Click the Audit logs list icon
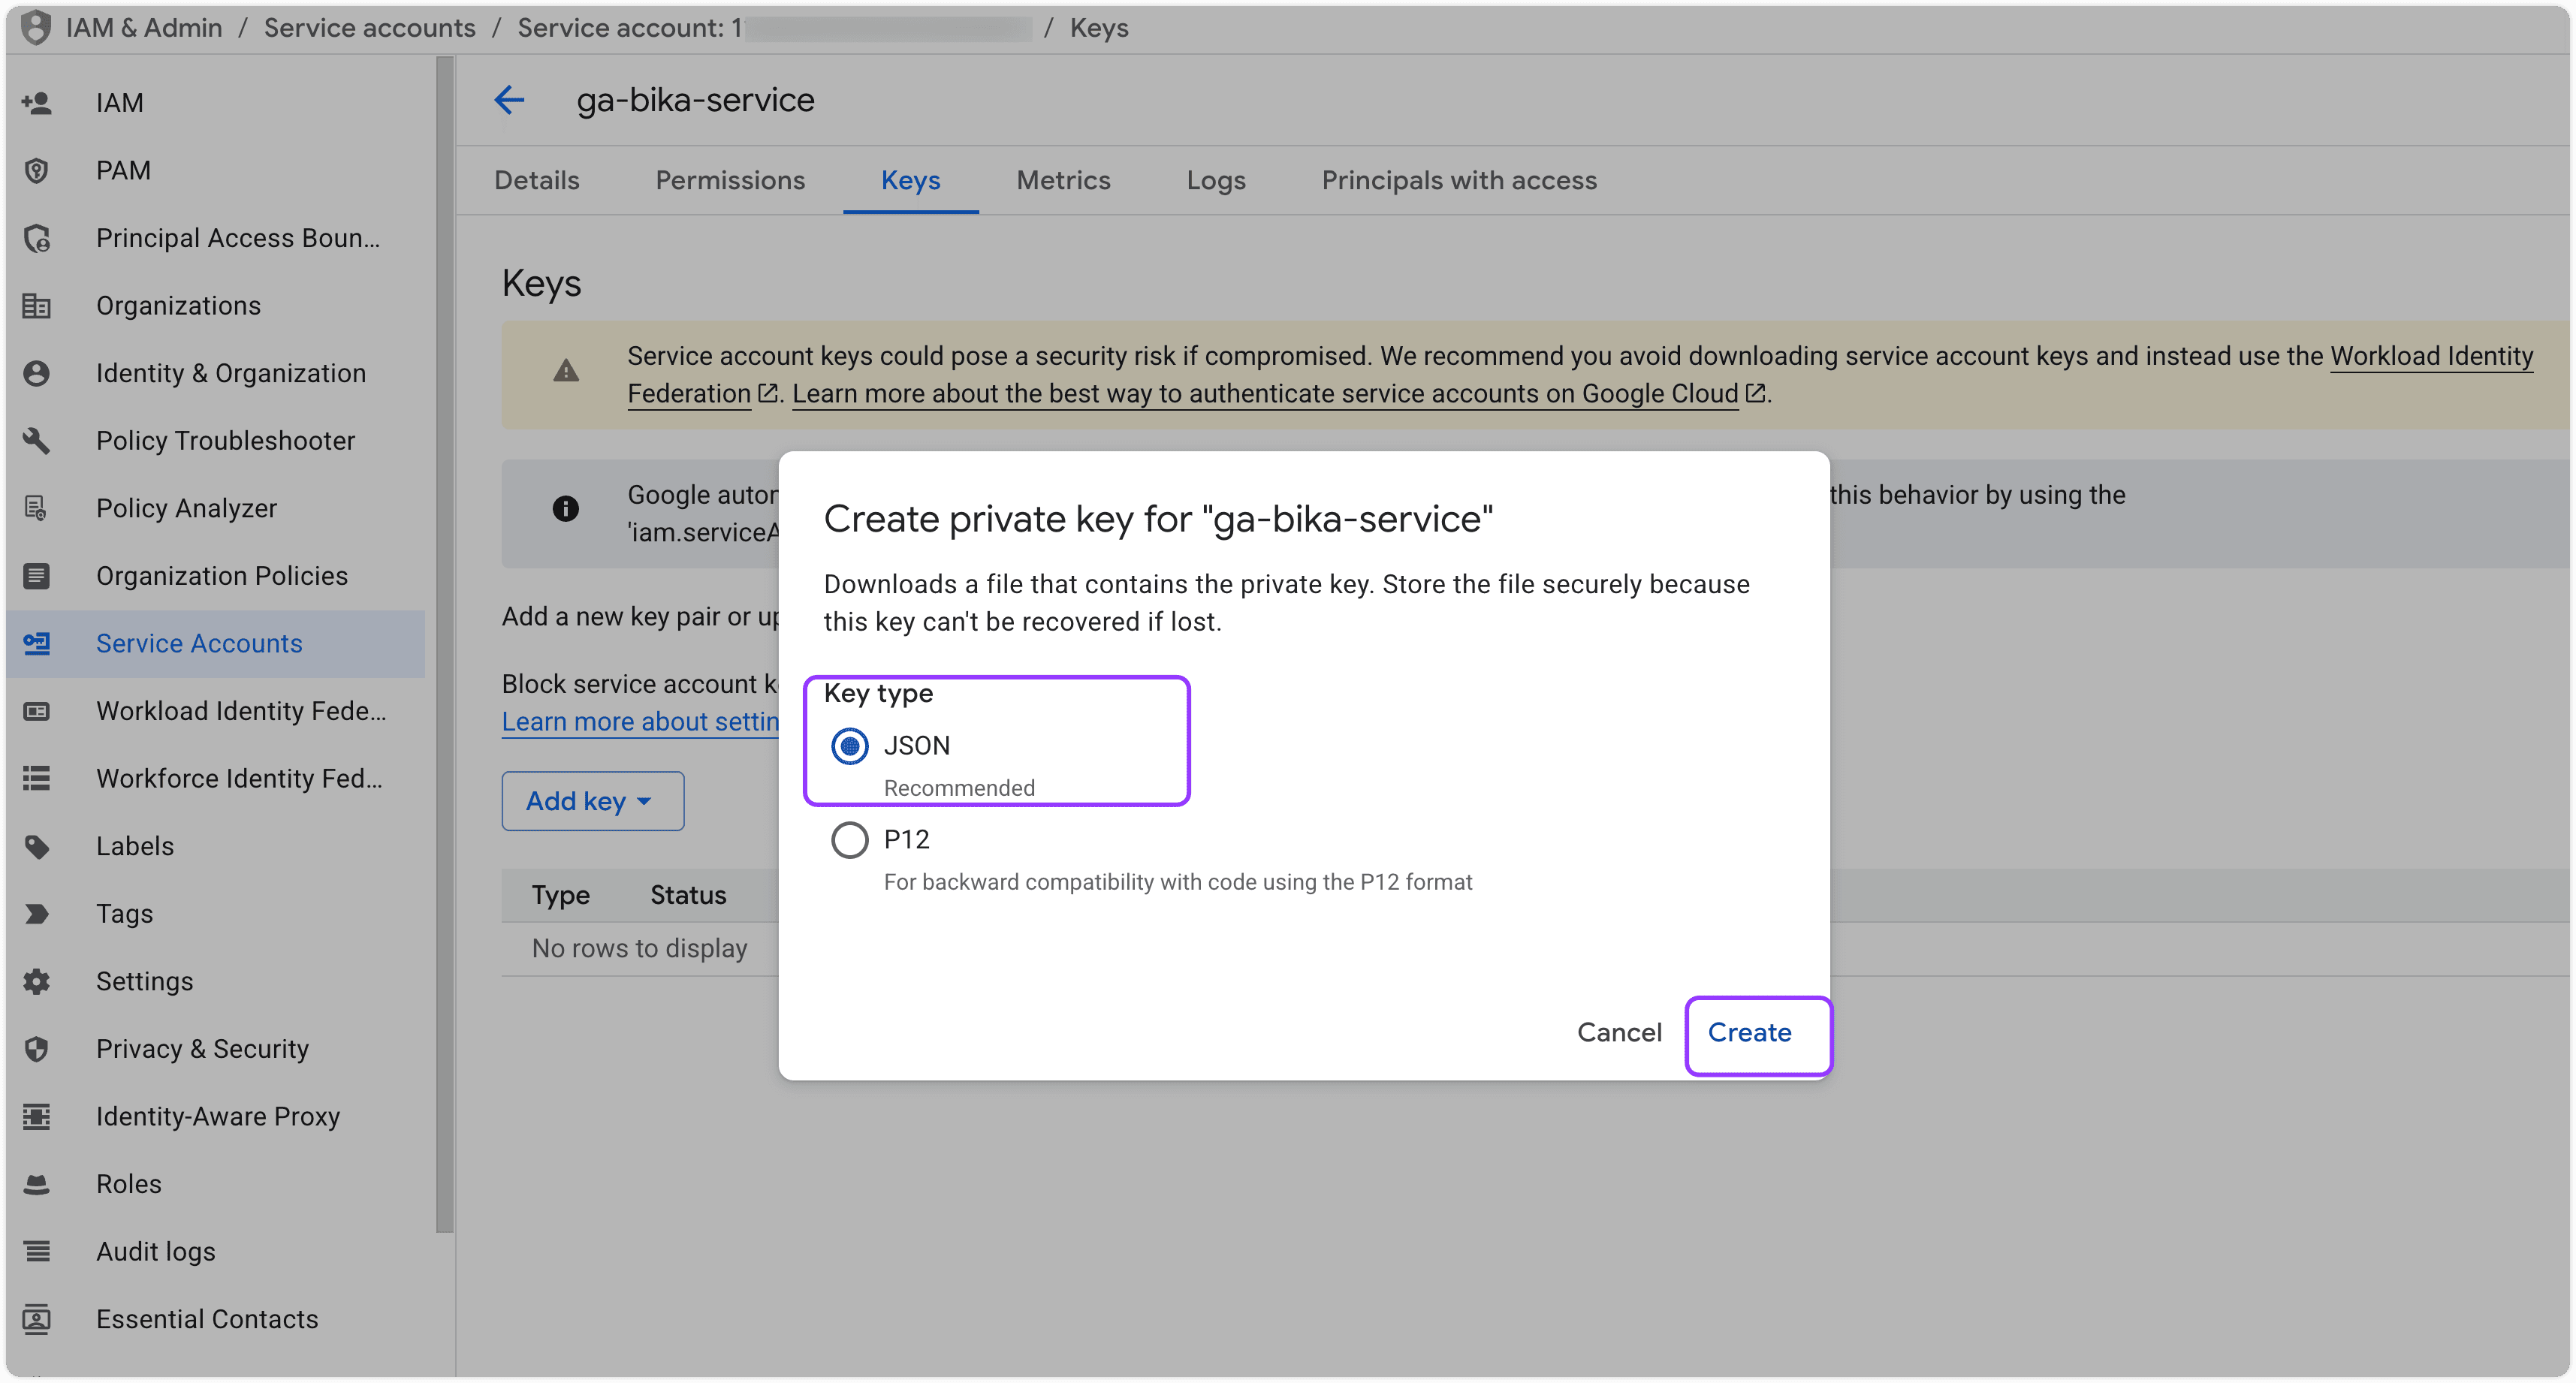 click(x=37, y=1251)
